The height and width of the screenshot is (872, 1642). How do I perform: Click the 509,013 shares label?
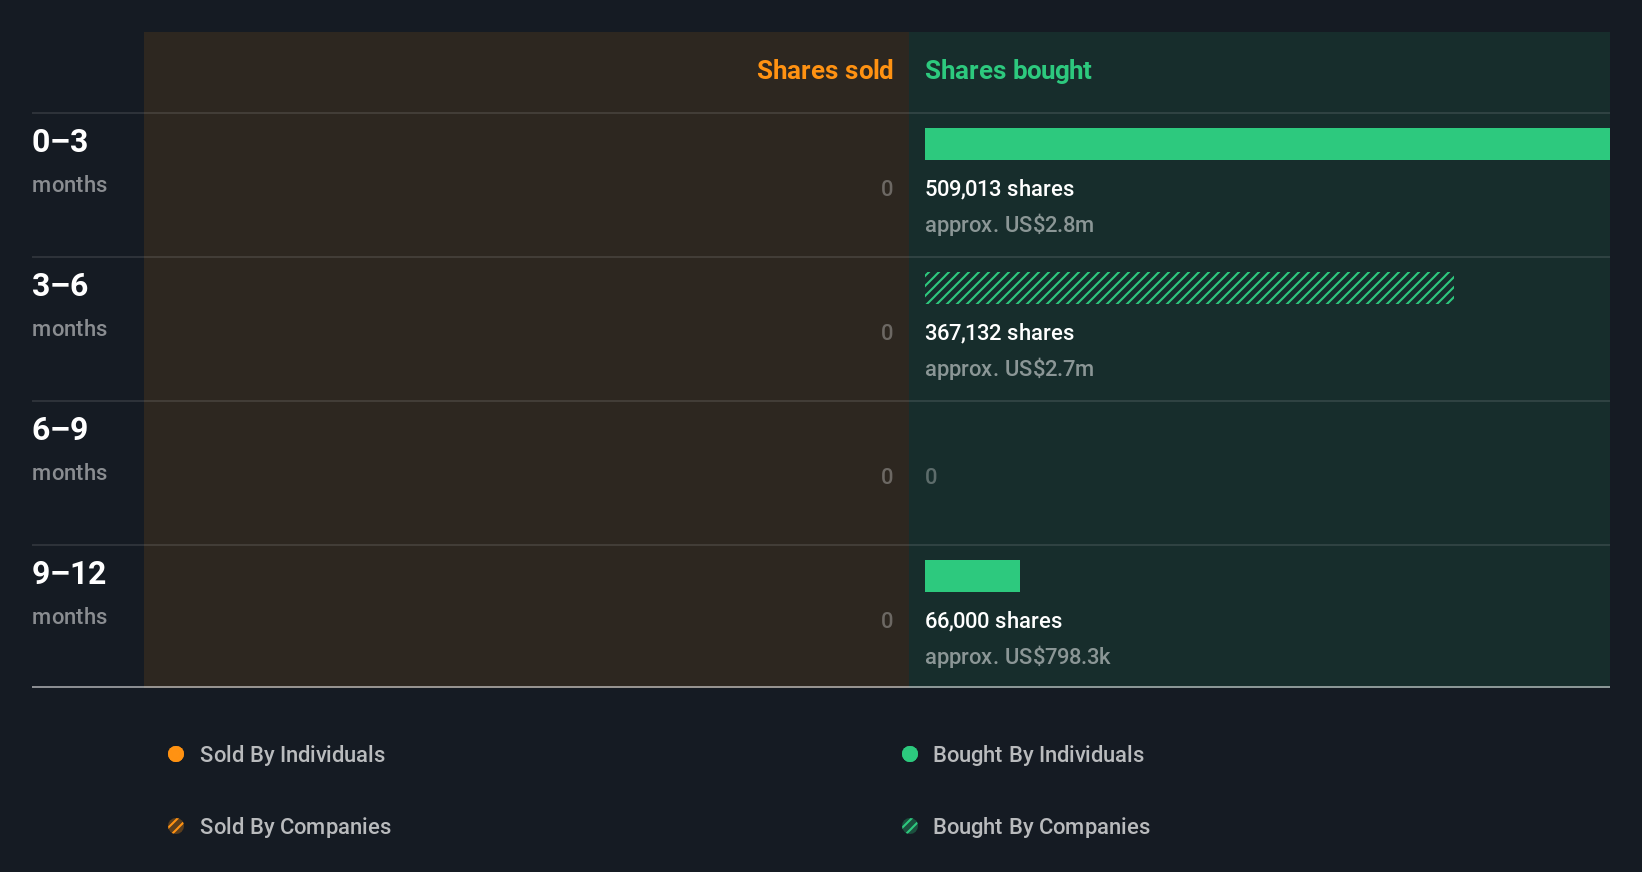(999, 188)
